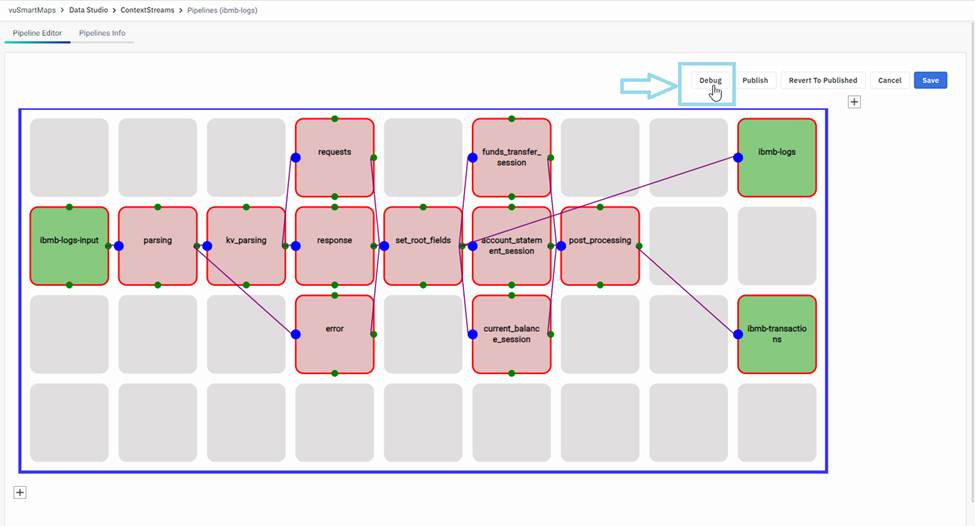Go to Data Studio breadcrumb
The width and height of the screenshot is (975, 526).
coord(90,9)
